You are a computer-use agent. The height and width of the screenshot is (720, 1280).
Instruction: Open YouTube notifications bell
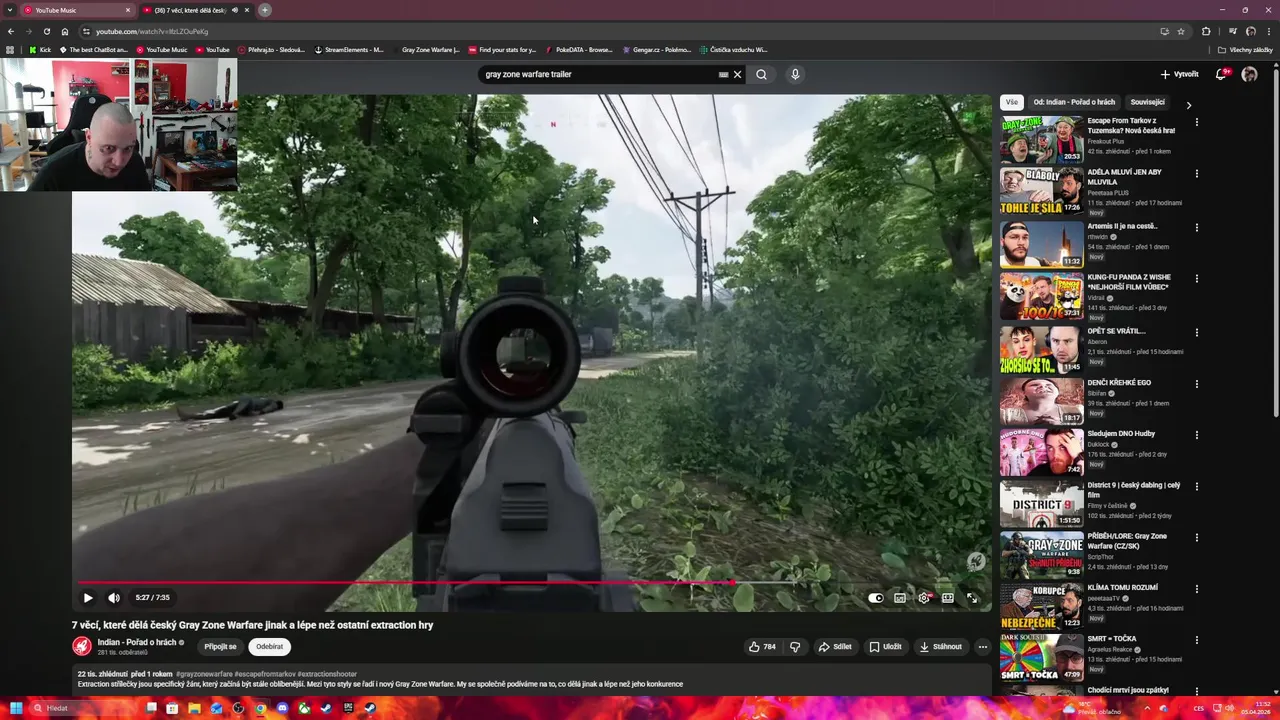click(x=1221, y=74)
